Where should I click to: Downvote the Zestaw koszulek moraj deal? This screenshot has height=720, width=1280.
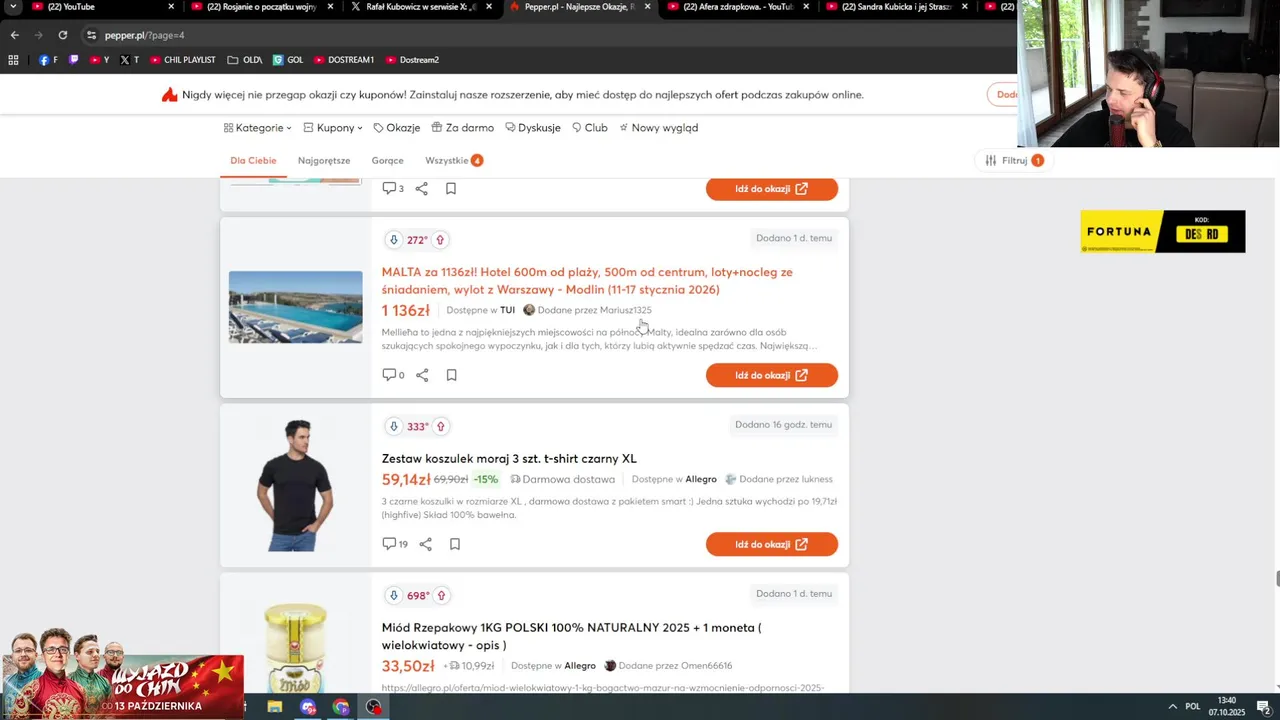tap(394, 426)
